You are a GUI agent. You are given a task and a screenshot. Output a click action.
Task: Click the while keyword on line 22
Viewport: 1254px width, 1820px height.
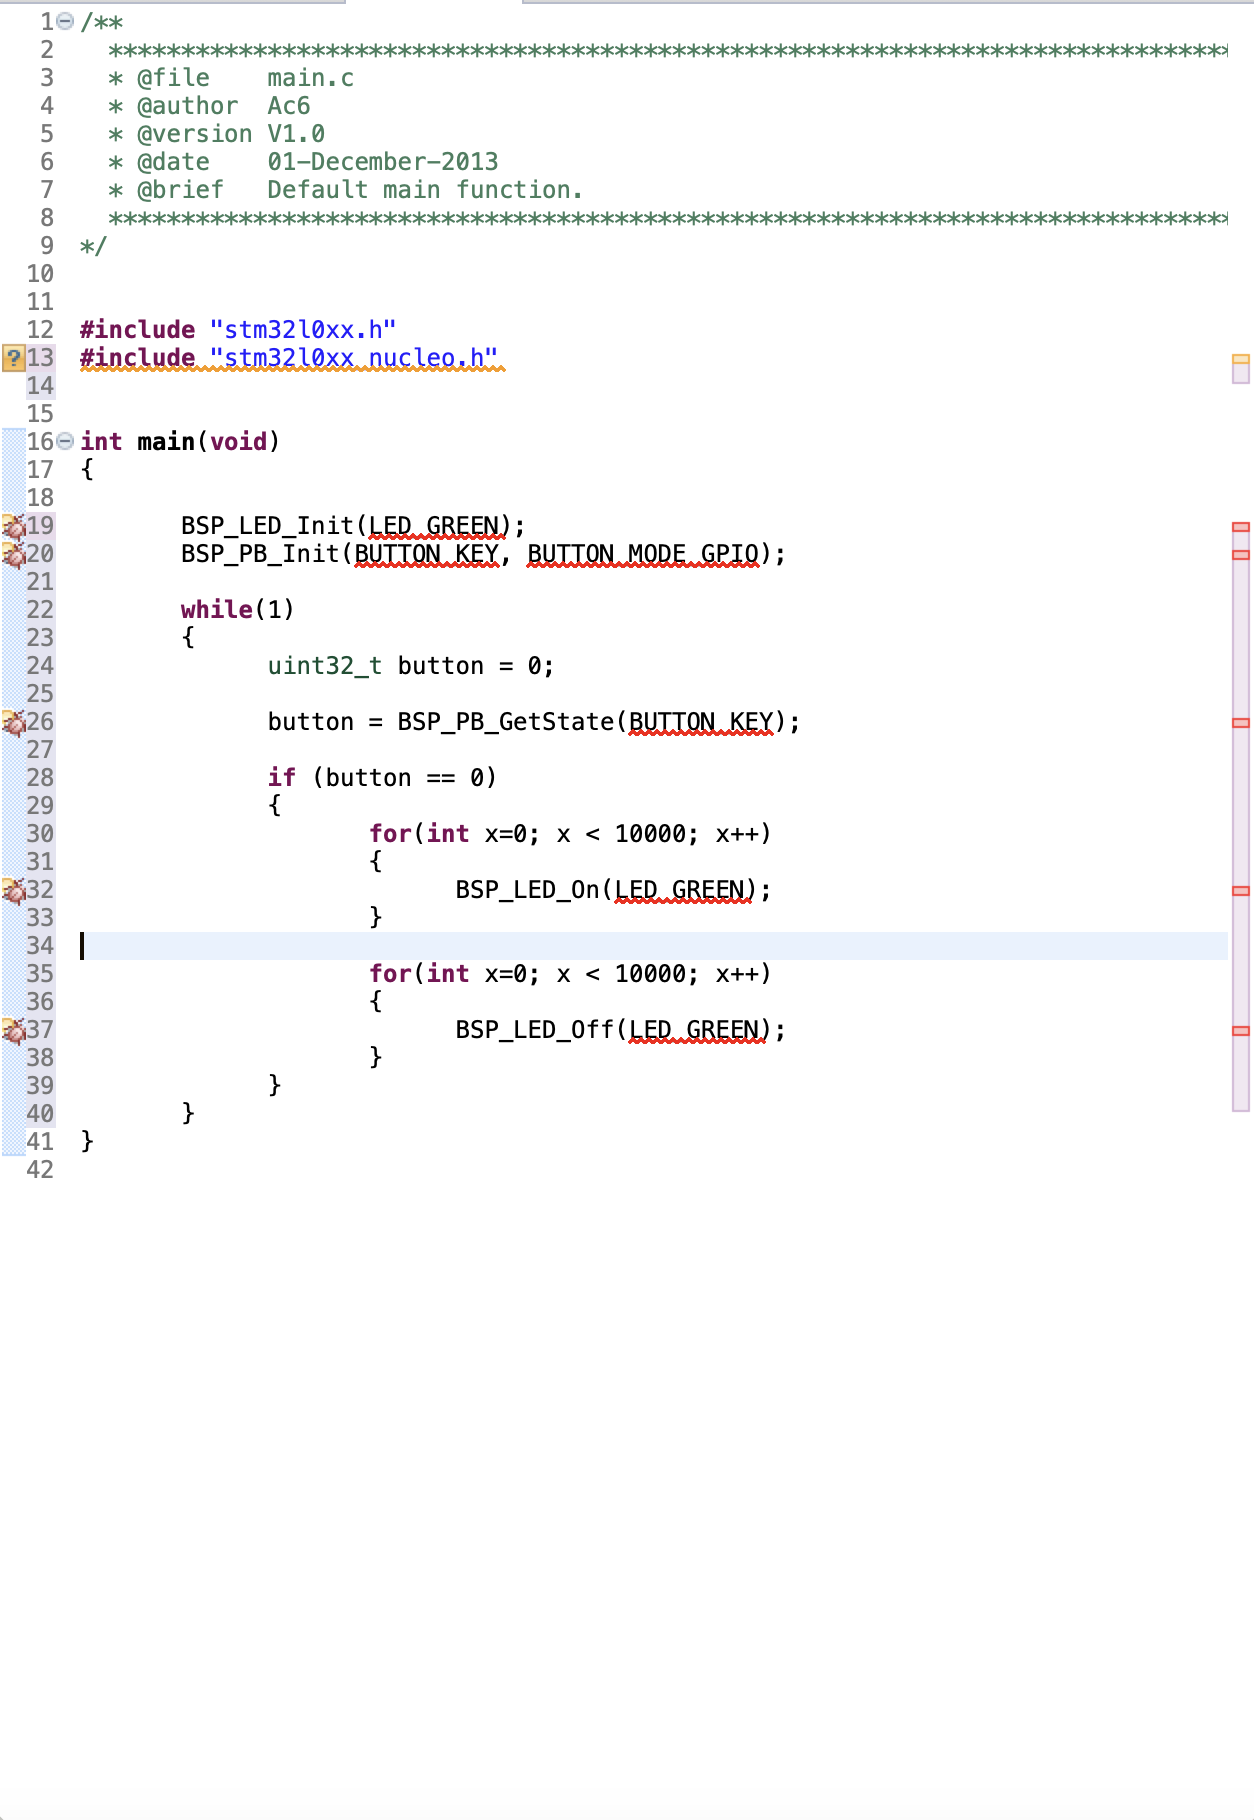click(x=217, y=610)
